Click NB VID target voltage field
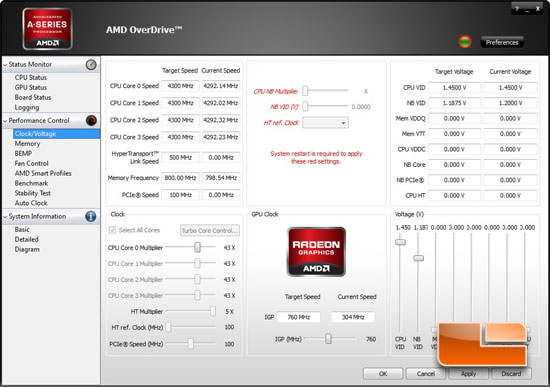Viewport: 550px width, 387px height. coord(454,103)
